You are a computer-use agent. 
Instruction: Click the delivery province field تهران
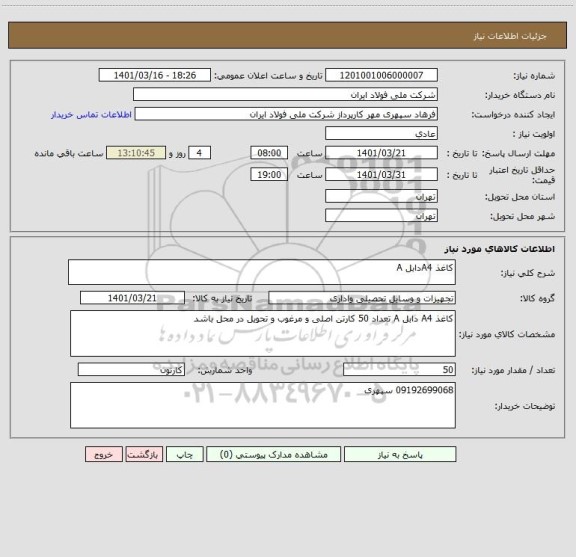click(x=381, y=196)
